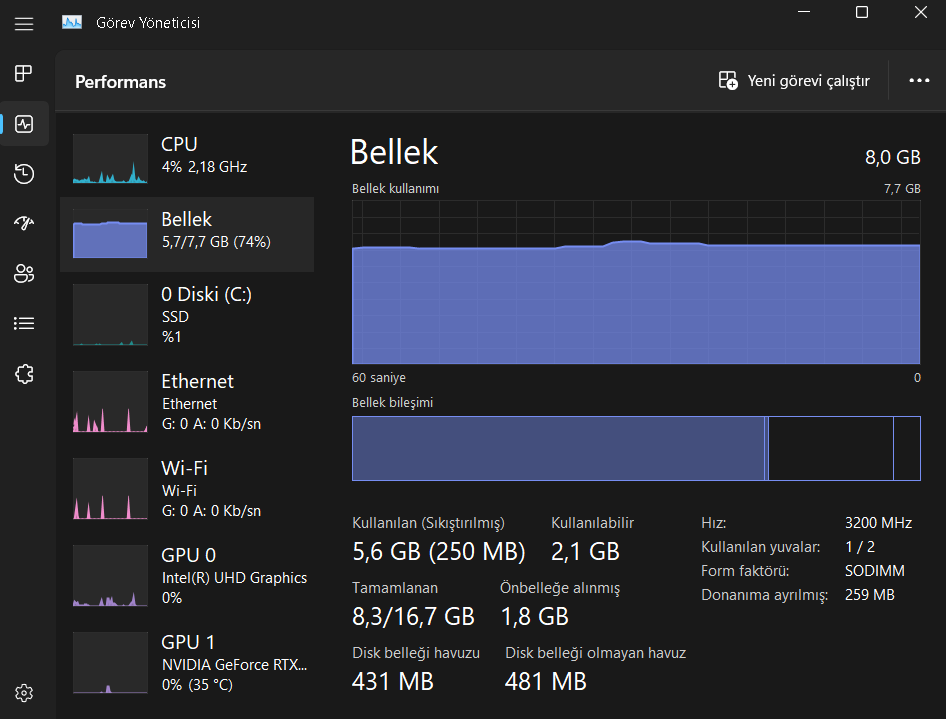Open the three-dot more options menu

coord(919,81)
